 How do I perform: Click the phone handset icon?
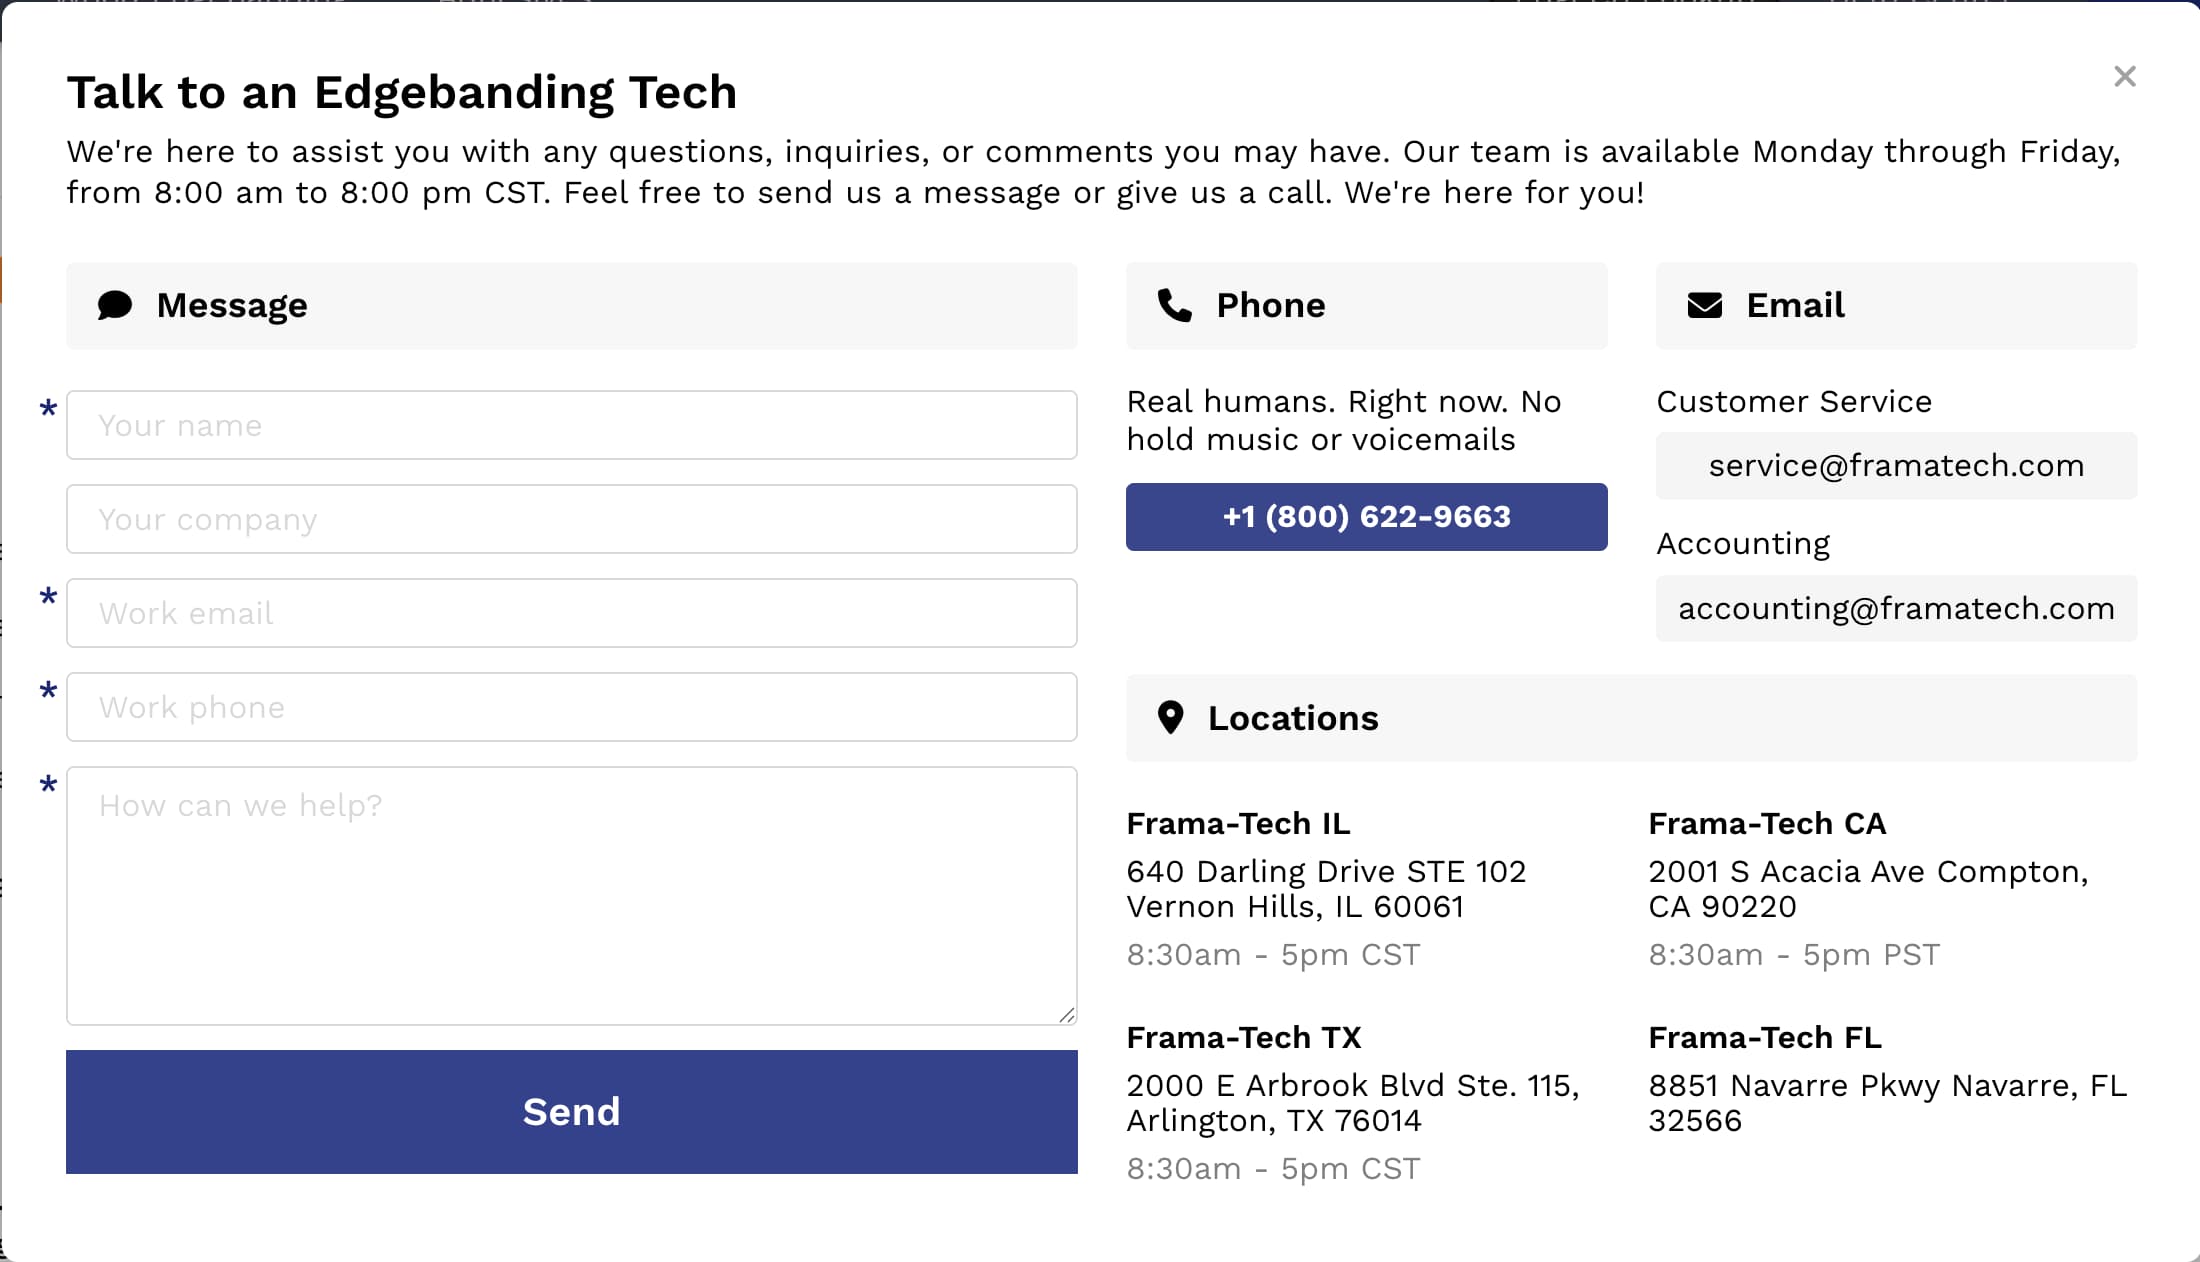1174,305
